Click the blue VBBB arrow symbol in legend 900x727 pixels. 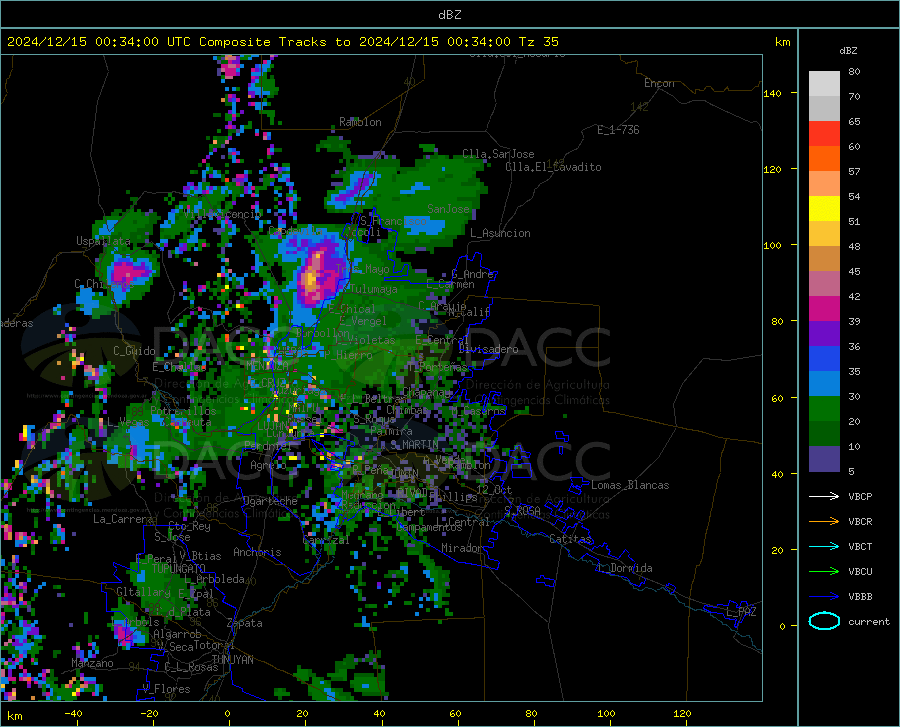(x=824, y=597)
